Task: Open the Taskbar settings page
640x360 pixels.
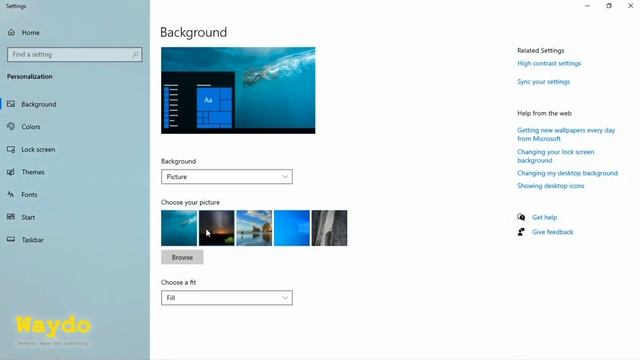Action: 33,240
